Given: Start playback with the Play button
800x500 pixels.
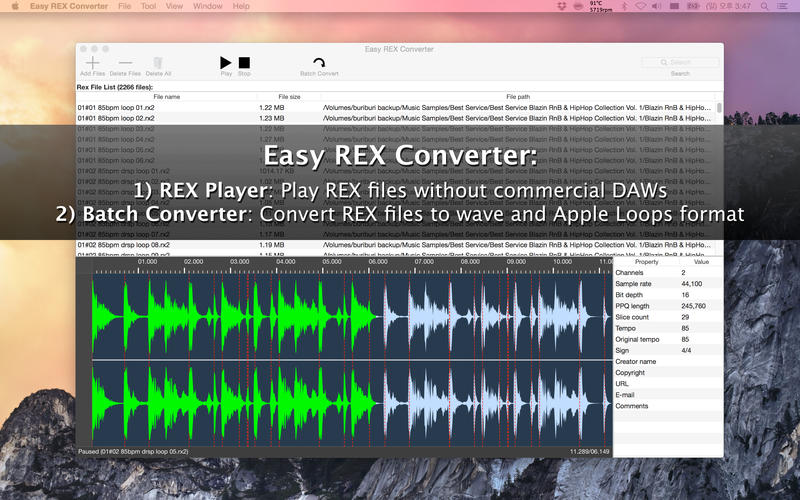Looking at the screenshot, I should [226, 63].
